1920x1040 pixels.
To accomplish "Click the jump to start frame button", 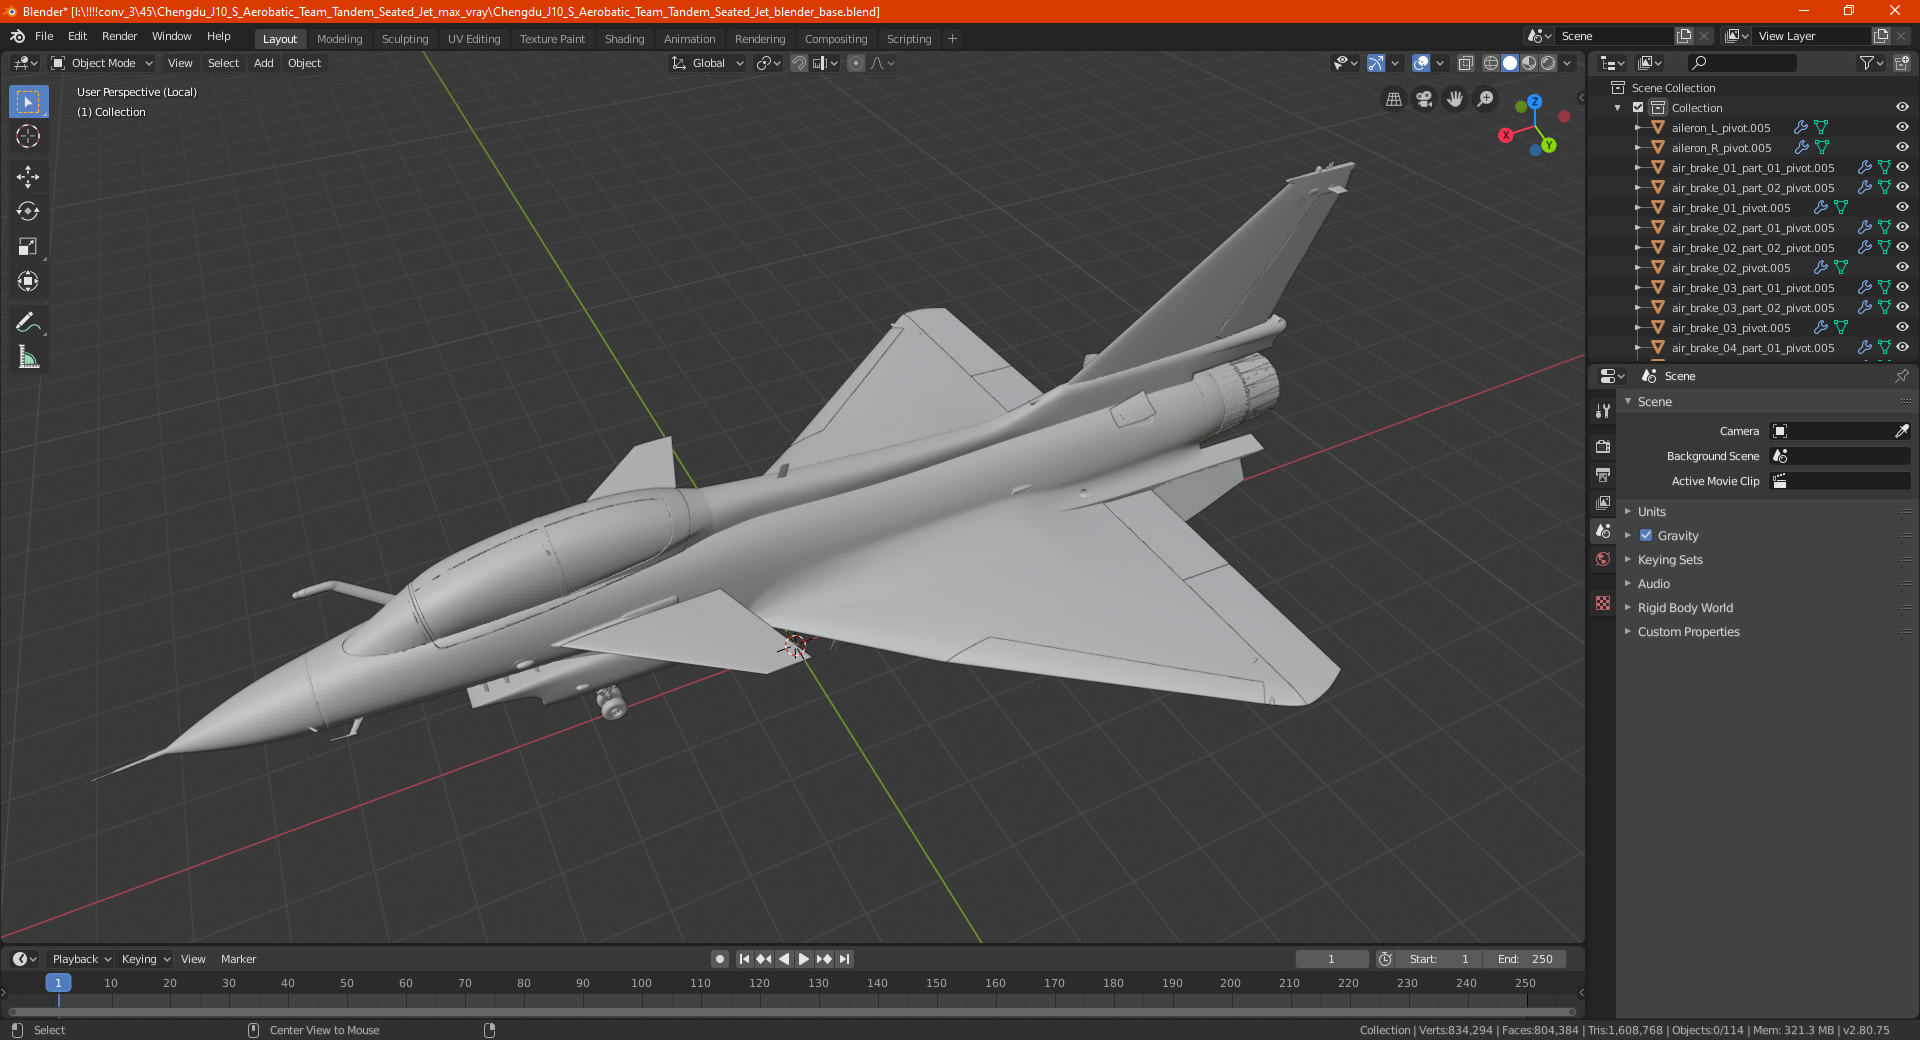I will (x=744, y=959).
